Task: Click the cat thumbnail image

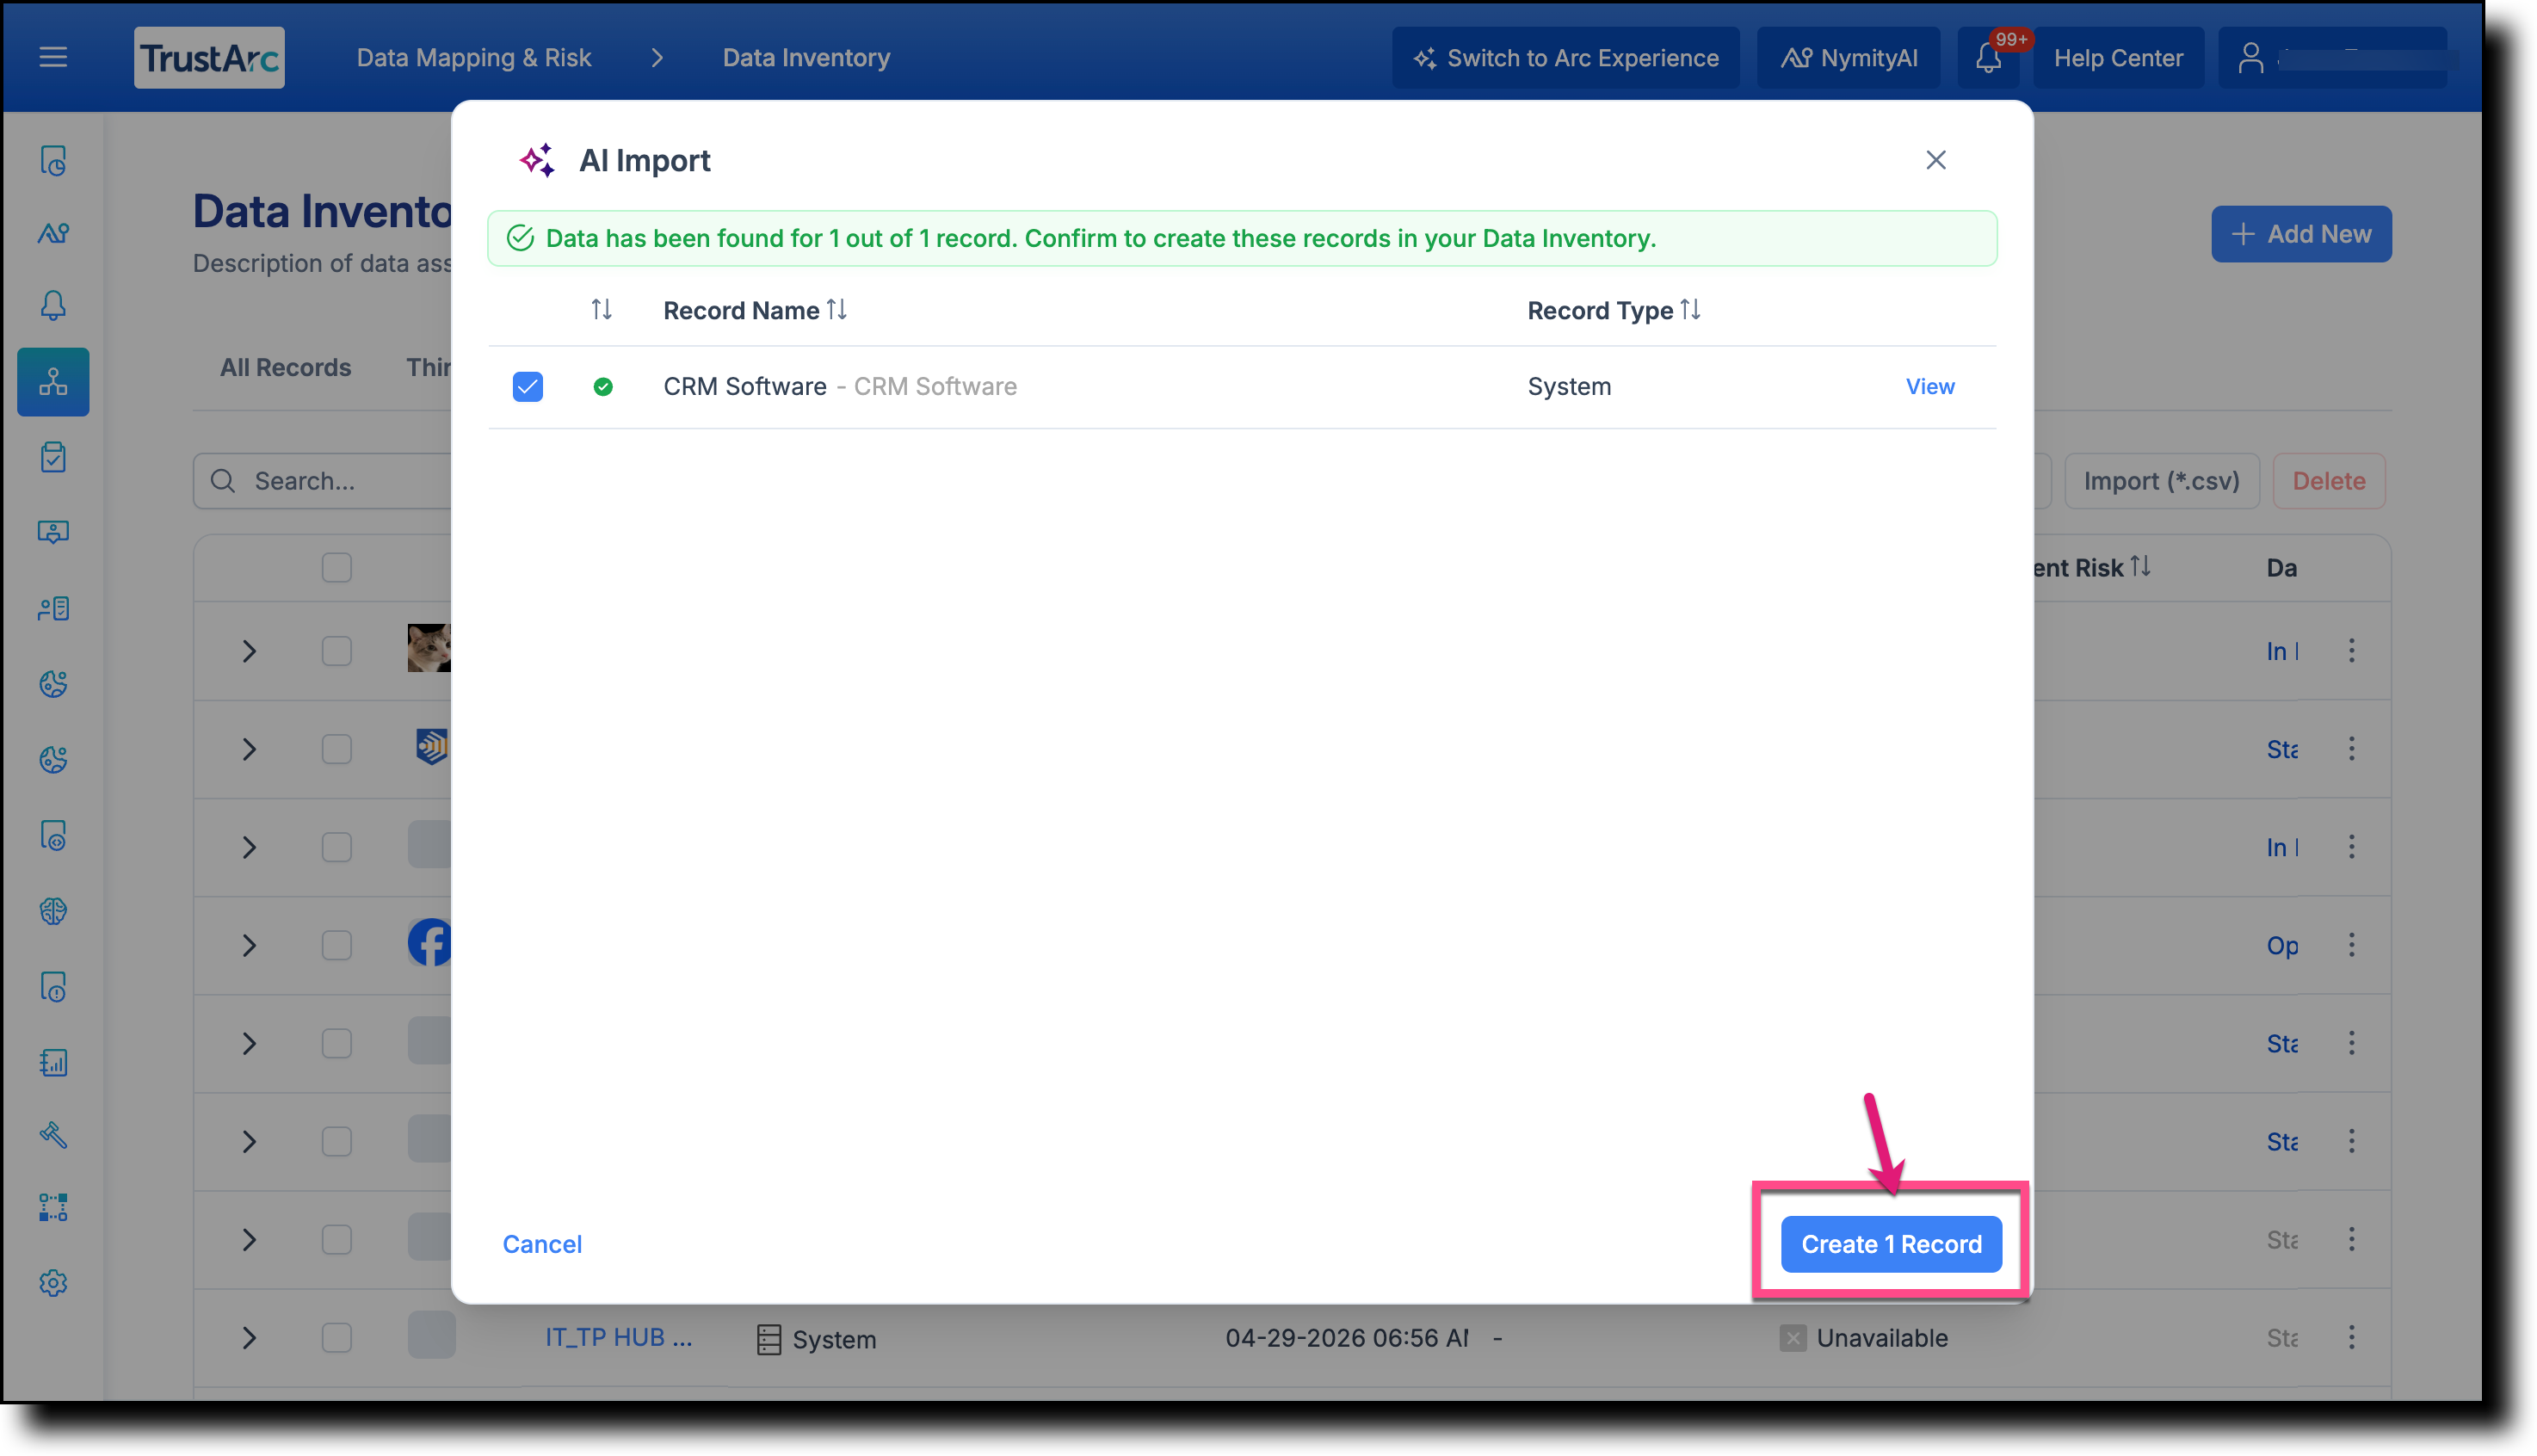Action: pyautogui.click(x=430, y=648)
